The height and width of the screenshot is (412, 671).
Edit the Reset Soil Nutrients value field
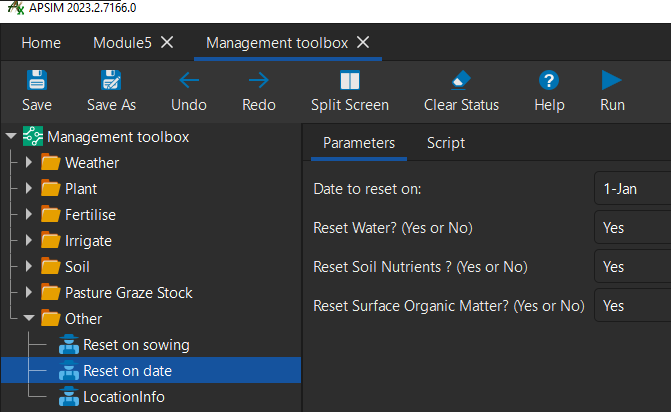click(x=632, y=267)
